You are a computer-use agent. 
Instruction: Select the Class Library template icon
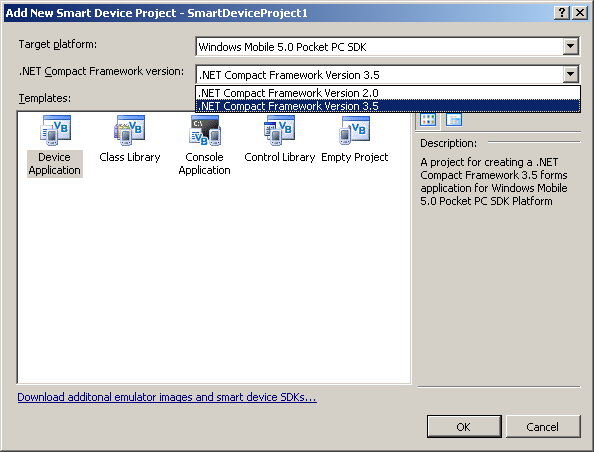click(x=130, y=131)
